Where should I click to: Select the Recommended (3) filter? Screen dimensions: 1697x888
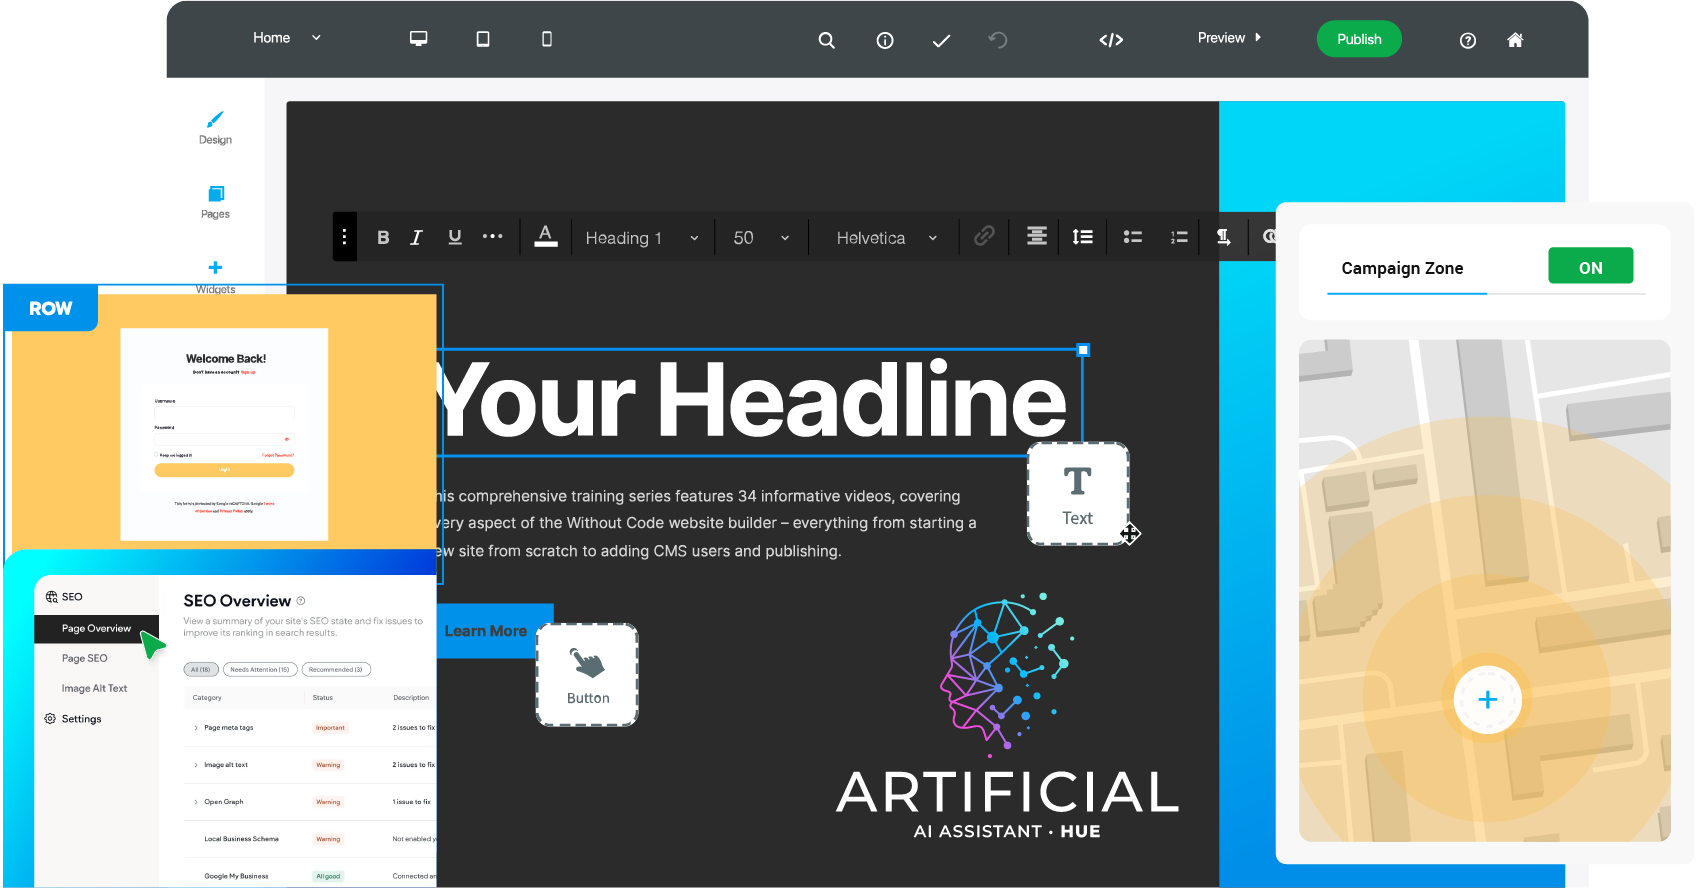[336, 670]
